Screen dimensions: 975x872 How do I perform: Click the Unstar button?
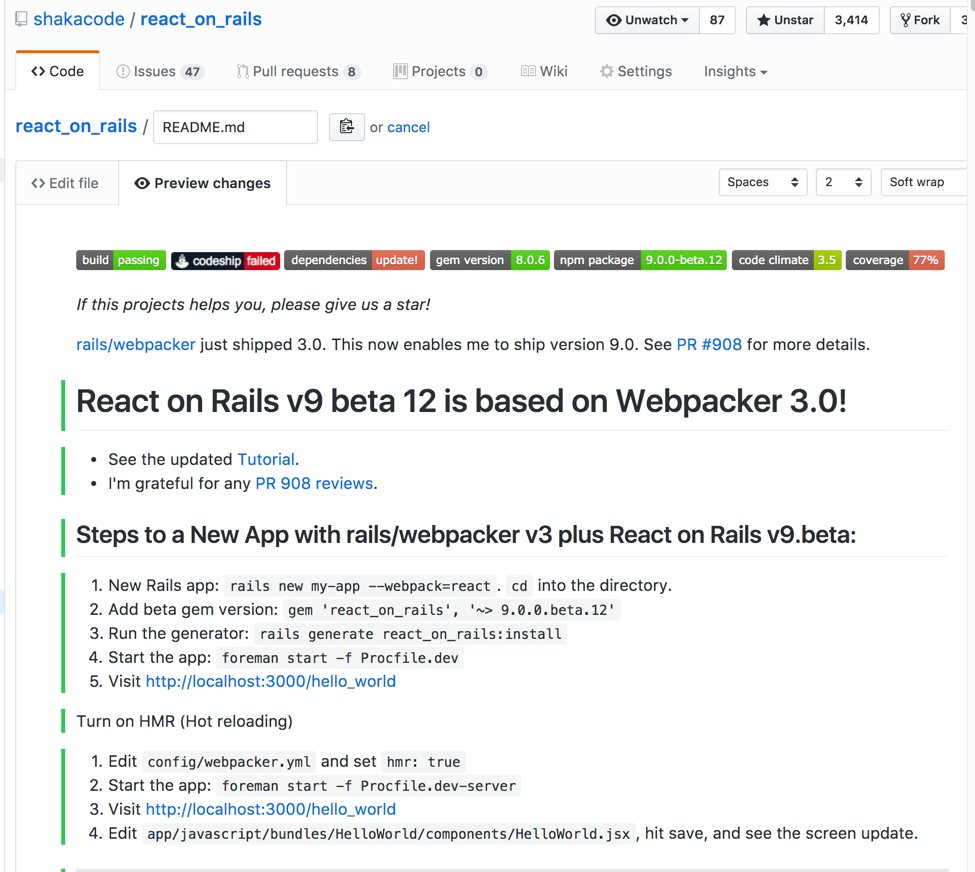coord(785,20)
